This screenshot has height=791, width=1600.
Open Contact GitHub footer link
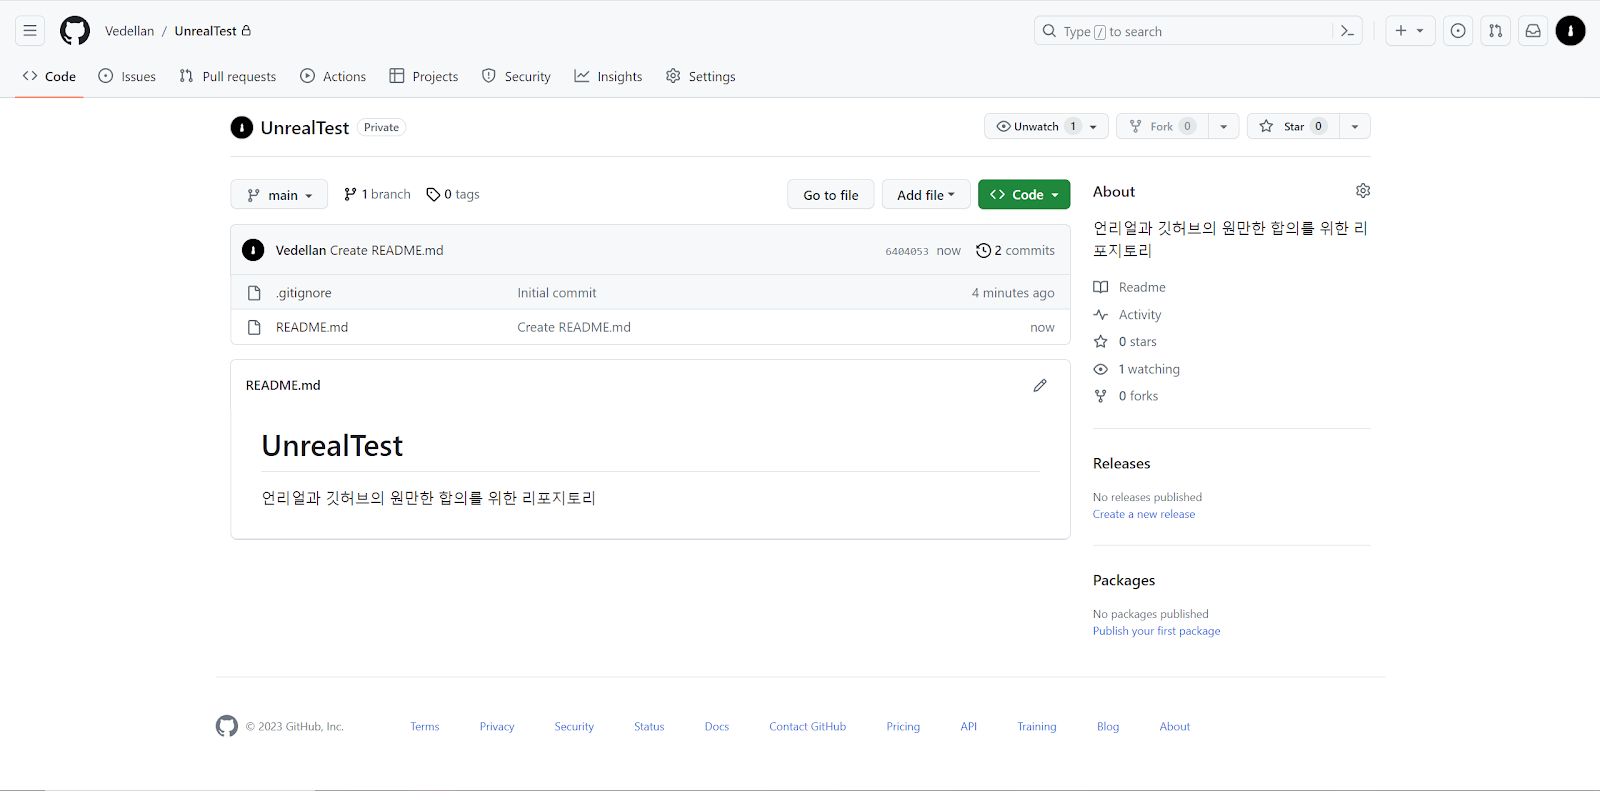pyautogui.click(x=808, y=726)
